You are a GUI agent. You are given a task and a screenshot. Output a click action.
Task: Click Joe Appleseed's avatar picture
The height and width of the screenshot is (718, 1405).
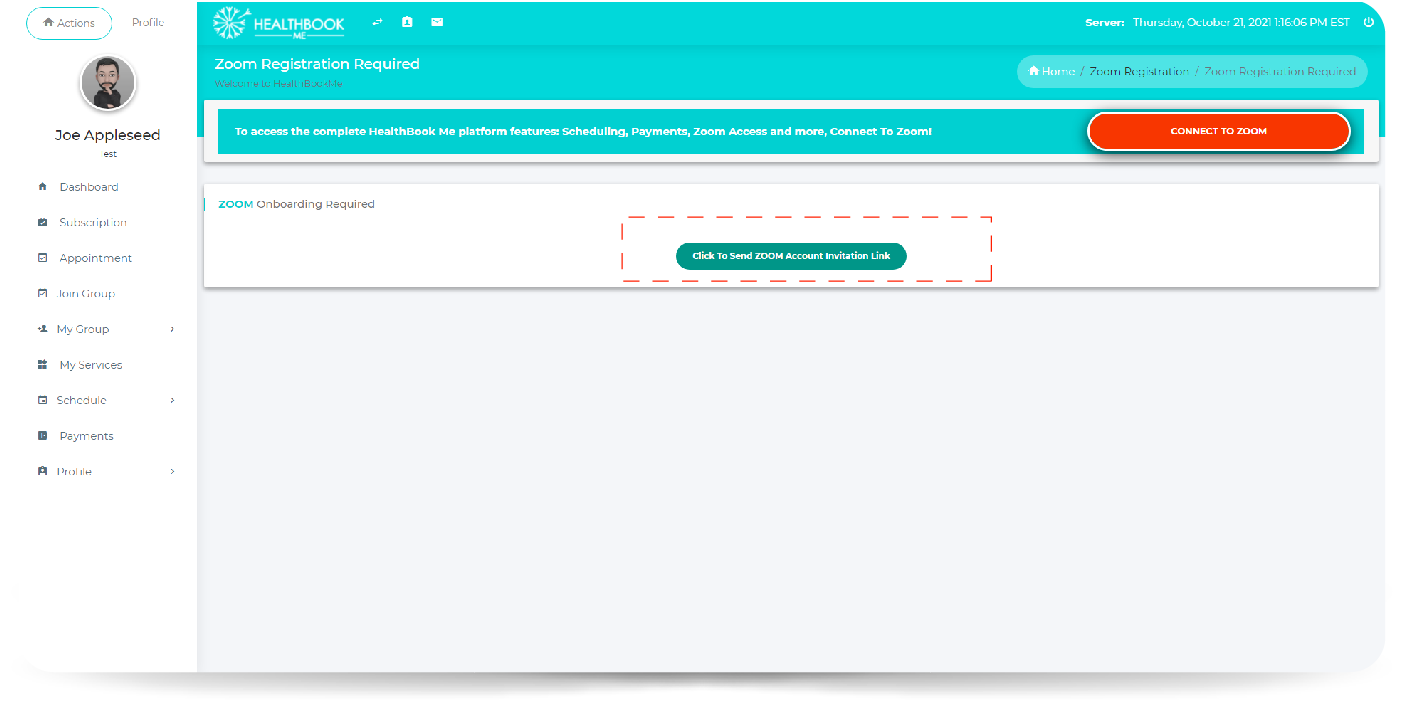coord(108,84)
